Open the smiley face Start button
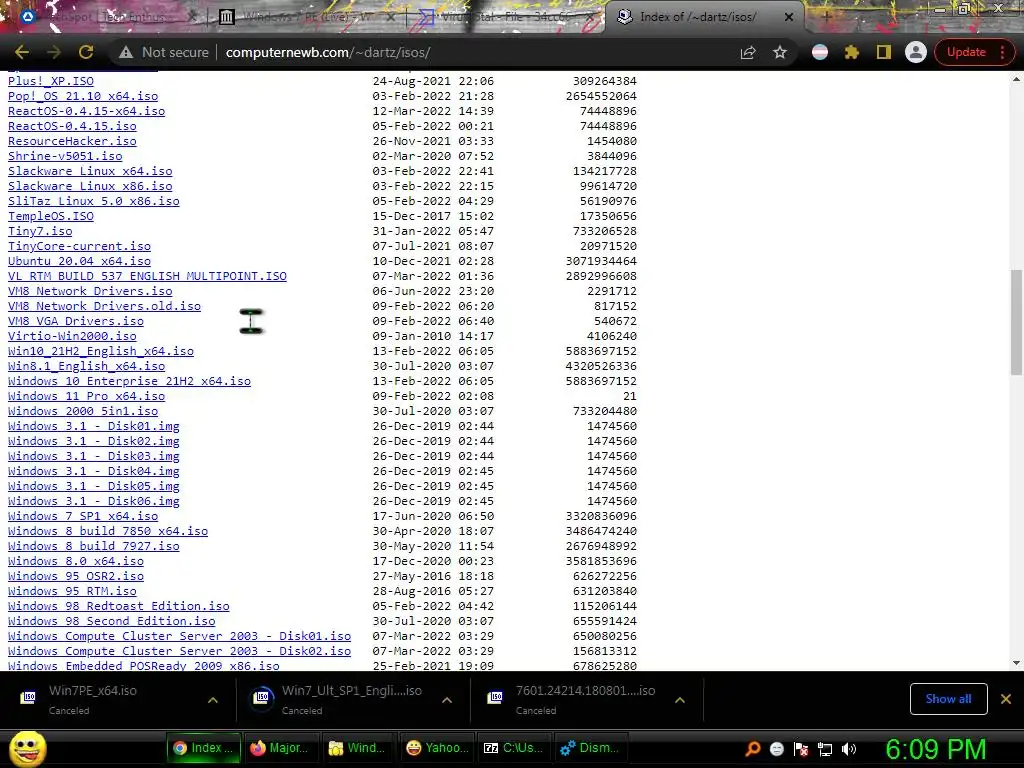Viewport: 1024px width, 768px height. pos(27,748)
